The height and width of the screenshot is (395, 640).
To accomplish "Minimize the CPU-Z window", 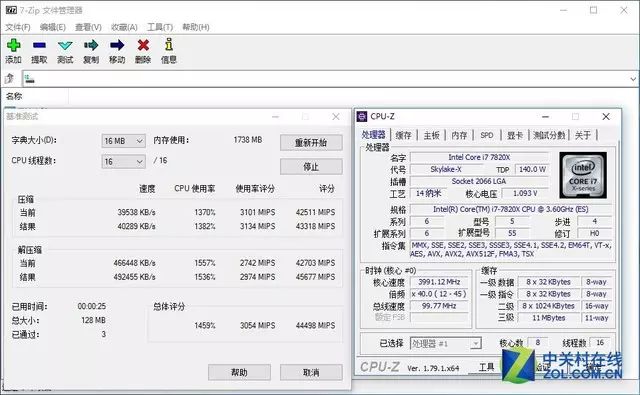I will tap(545, 117).
